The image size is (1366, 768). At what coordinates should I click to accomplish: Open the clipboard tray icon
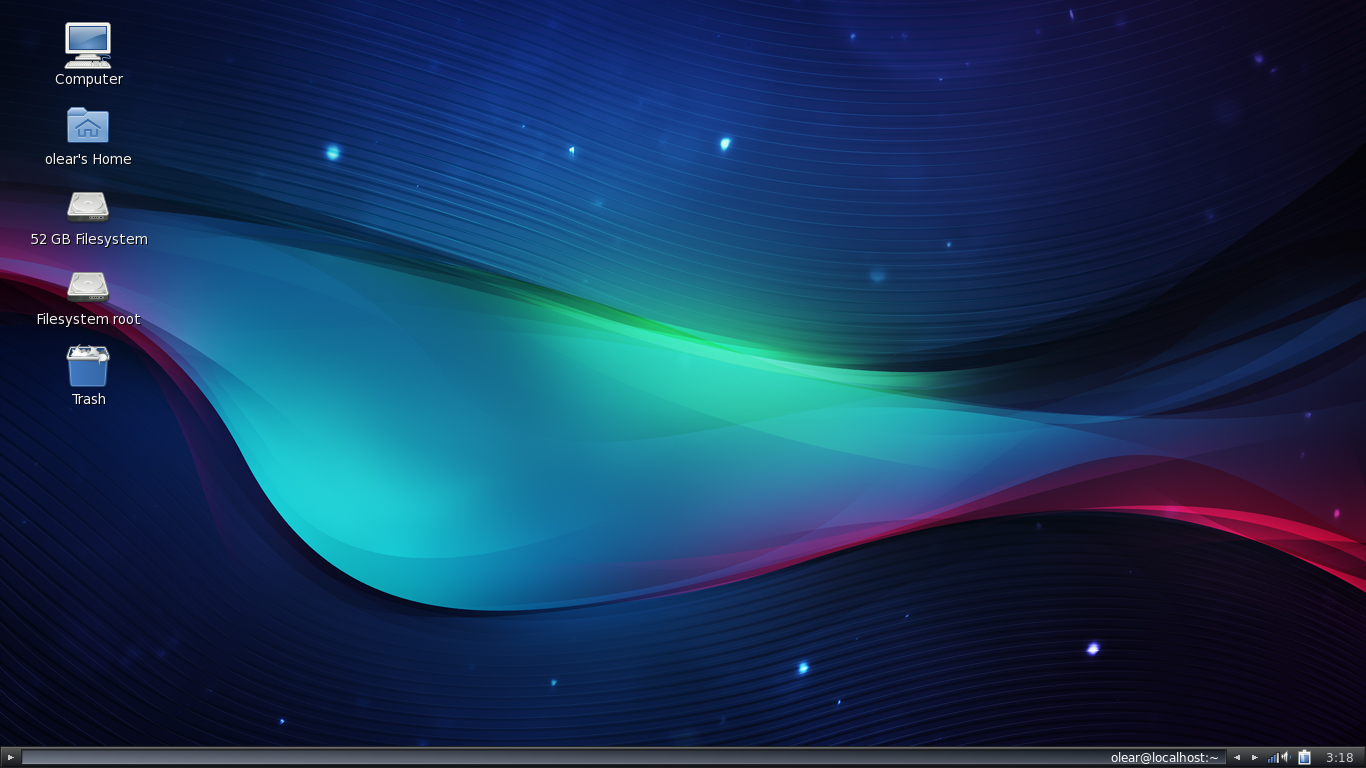(1304, 758)
